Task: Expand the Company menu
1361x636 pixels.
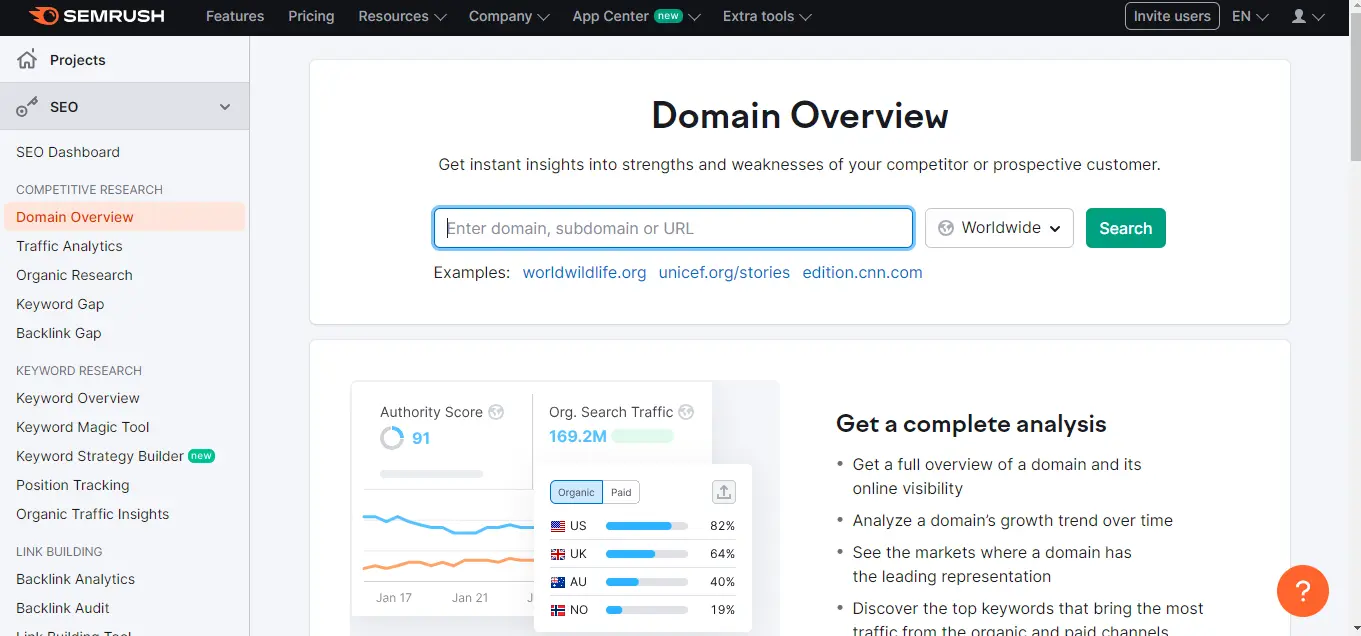Action: click(509, 16)
